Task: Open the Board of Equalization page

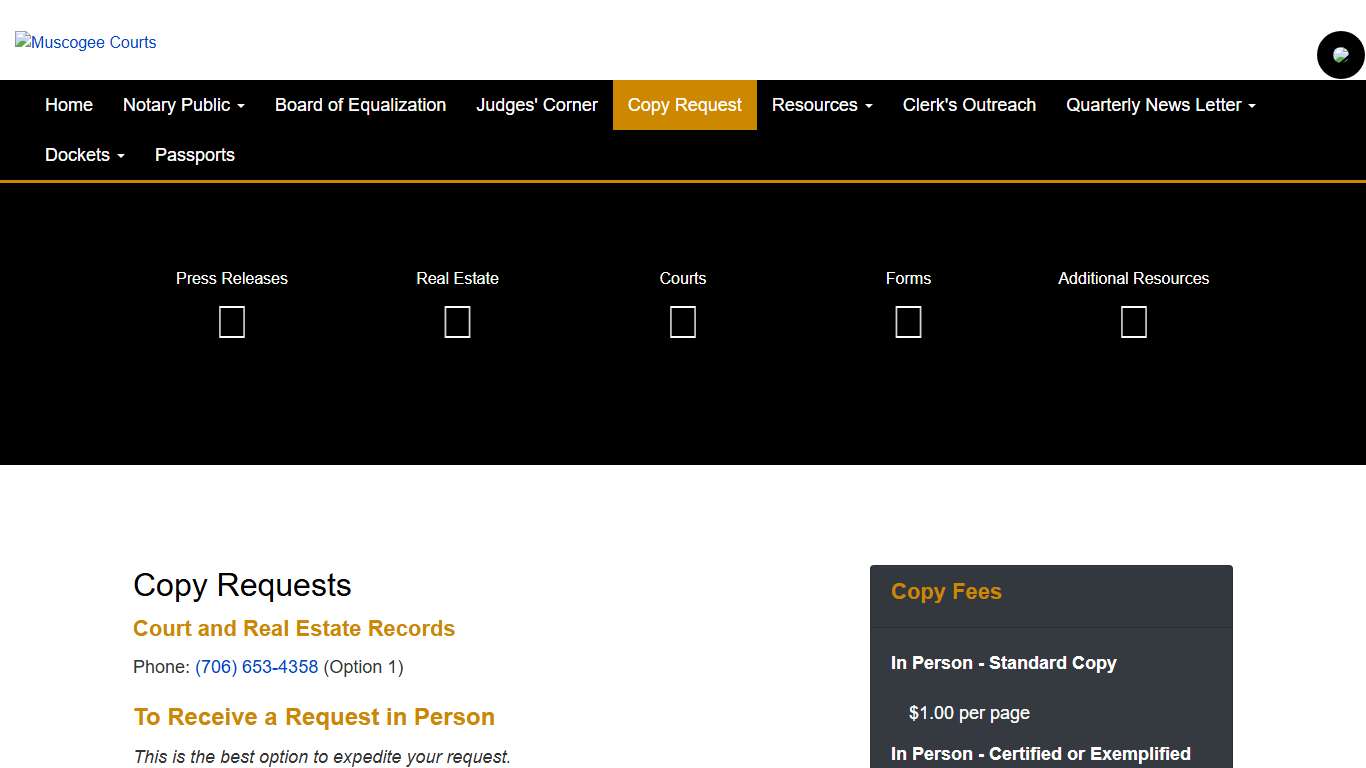Action: (360, 105)
